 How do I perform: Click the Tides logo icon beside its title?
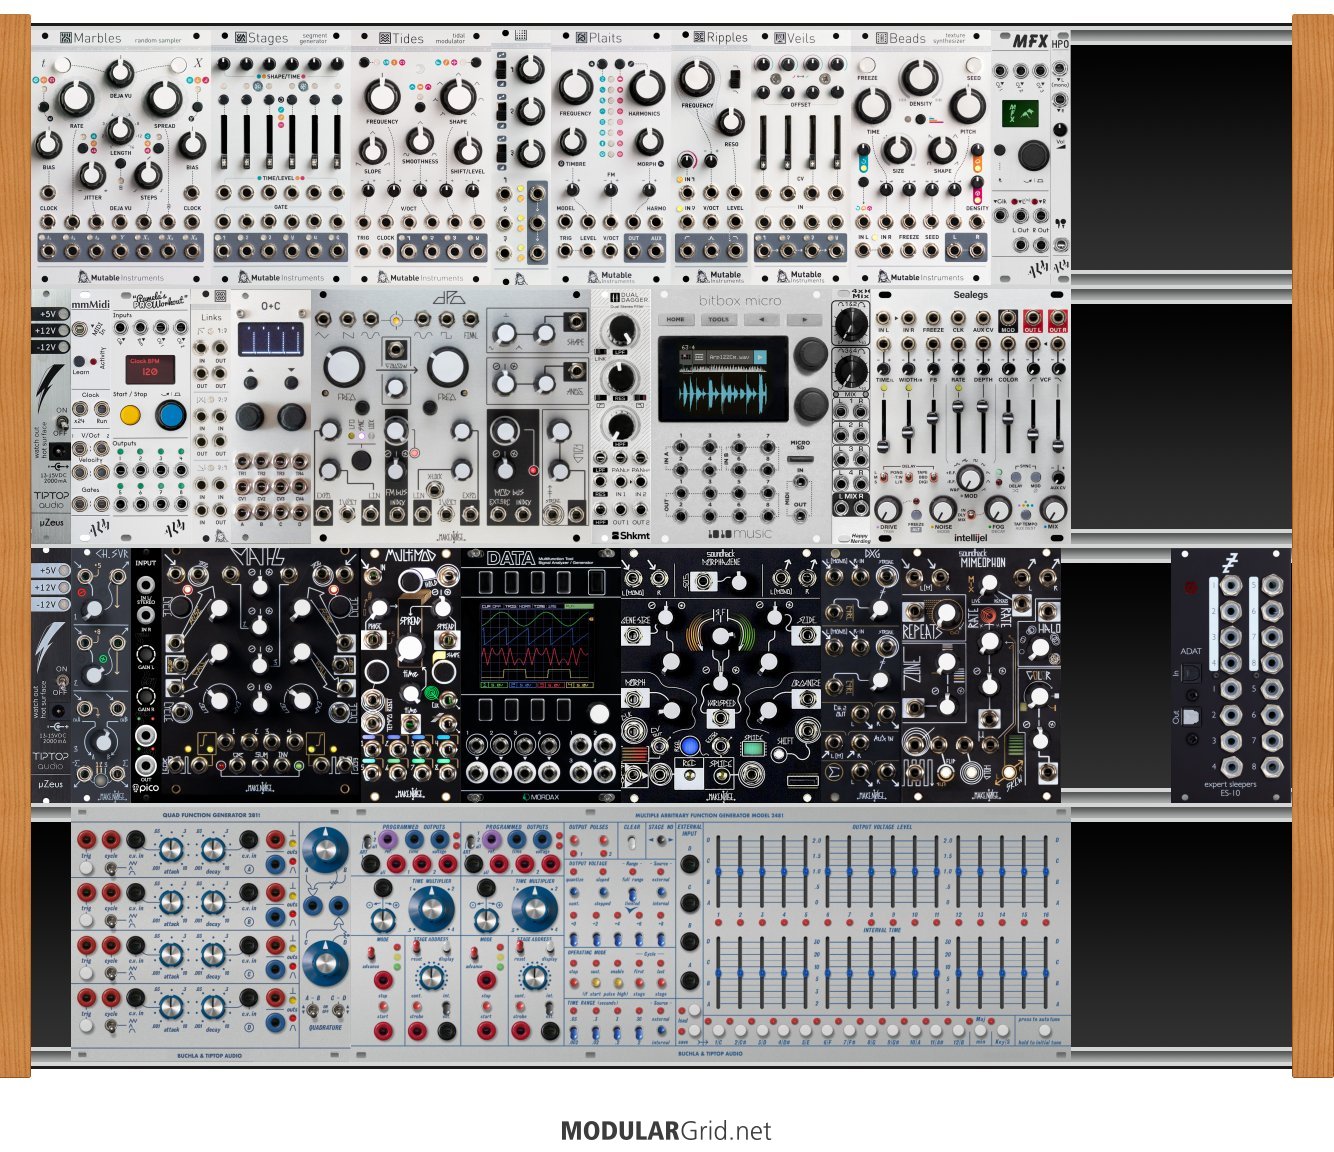pyautogui.click(x=385, y=38)
